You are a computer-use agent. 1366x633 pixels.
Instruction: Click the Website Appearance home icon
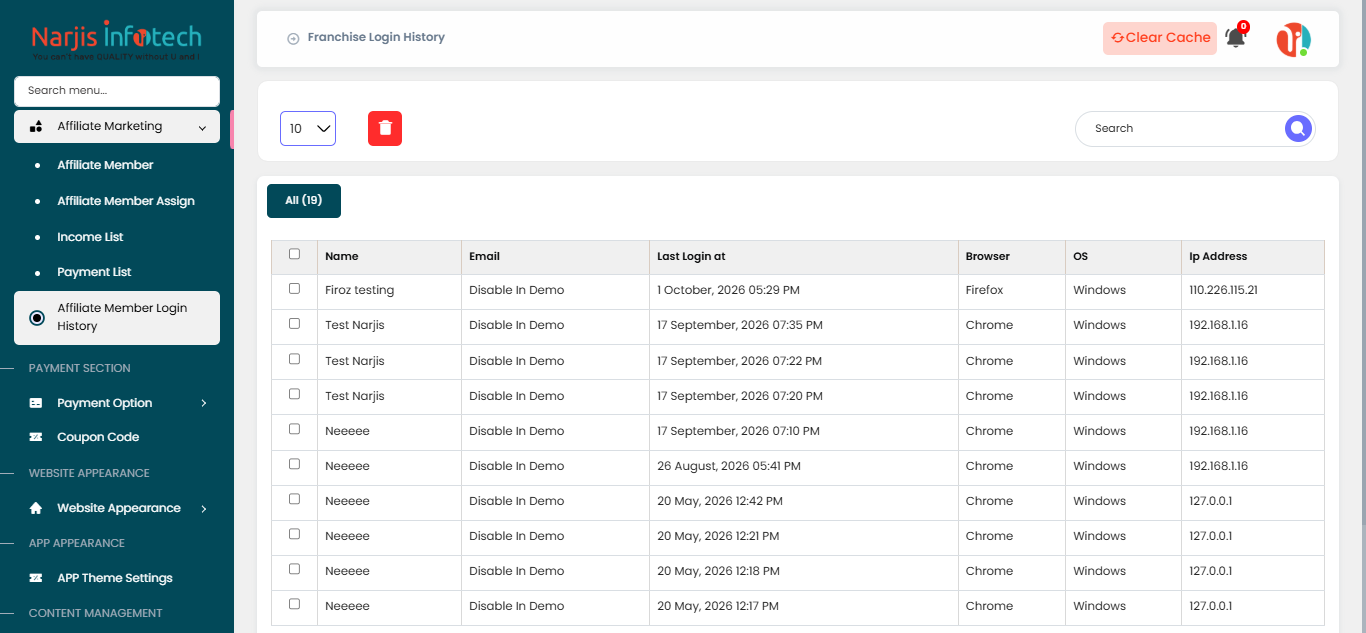[36, 508]
